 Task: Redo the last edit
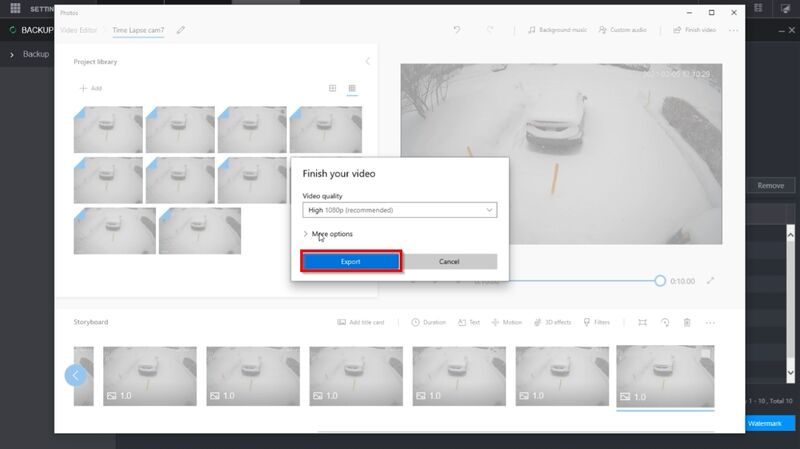[490, 30]
